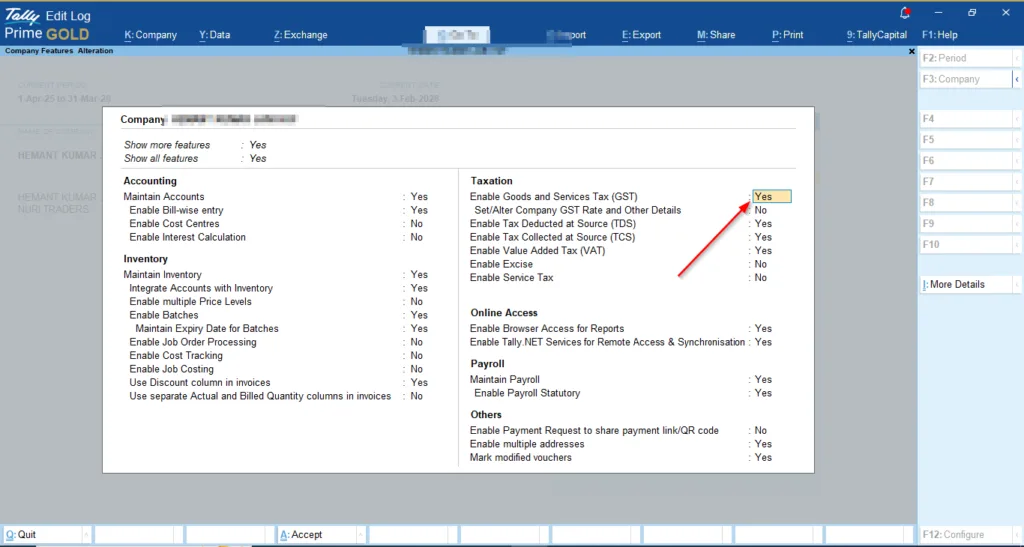Expand the arrow beside I: More Details
This screenshot has width=1024, height=547.
(x=1017, y=285)
